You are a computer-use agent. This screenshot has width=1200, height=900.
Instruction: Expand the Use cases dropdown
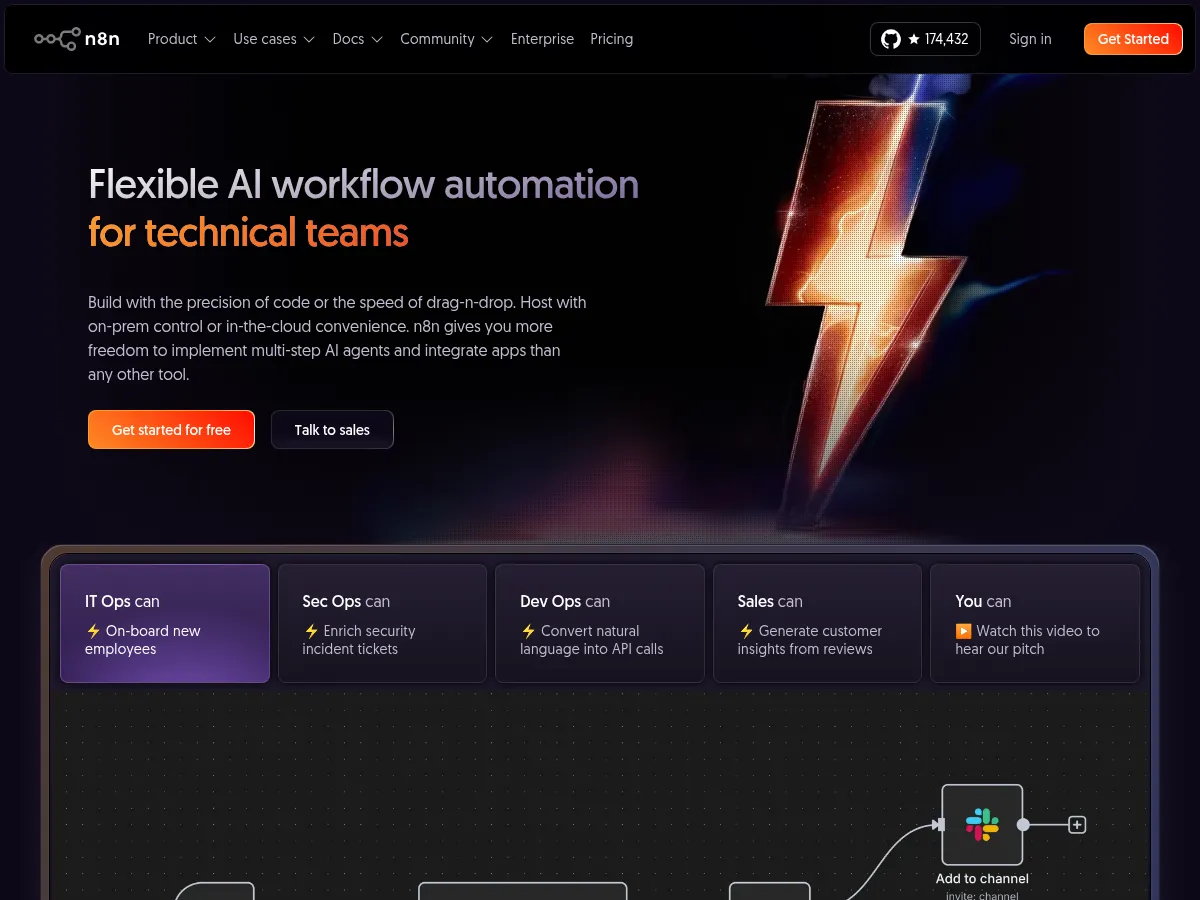point(273,39)
